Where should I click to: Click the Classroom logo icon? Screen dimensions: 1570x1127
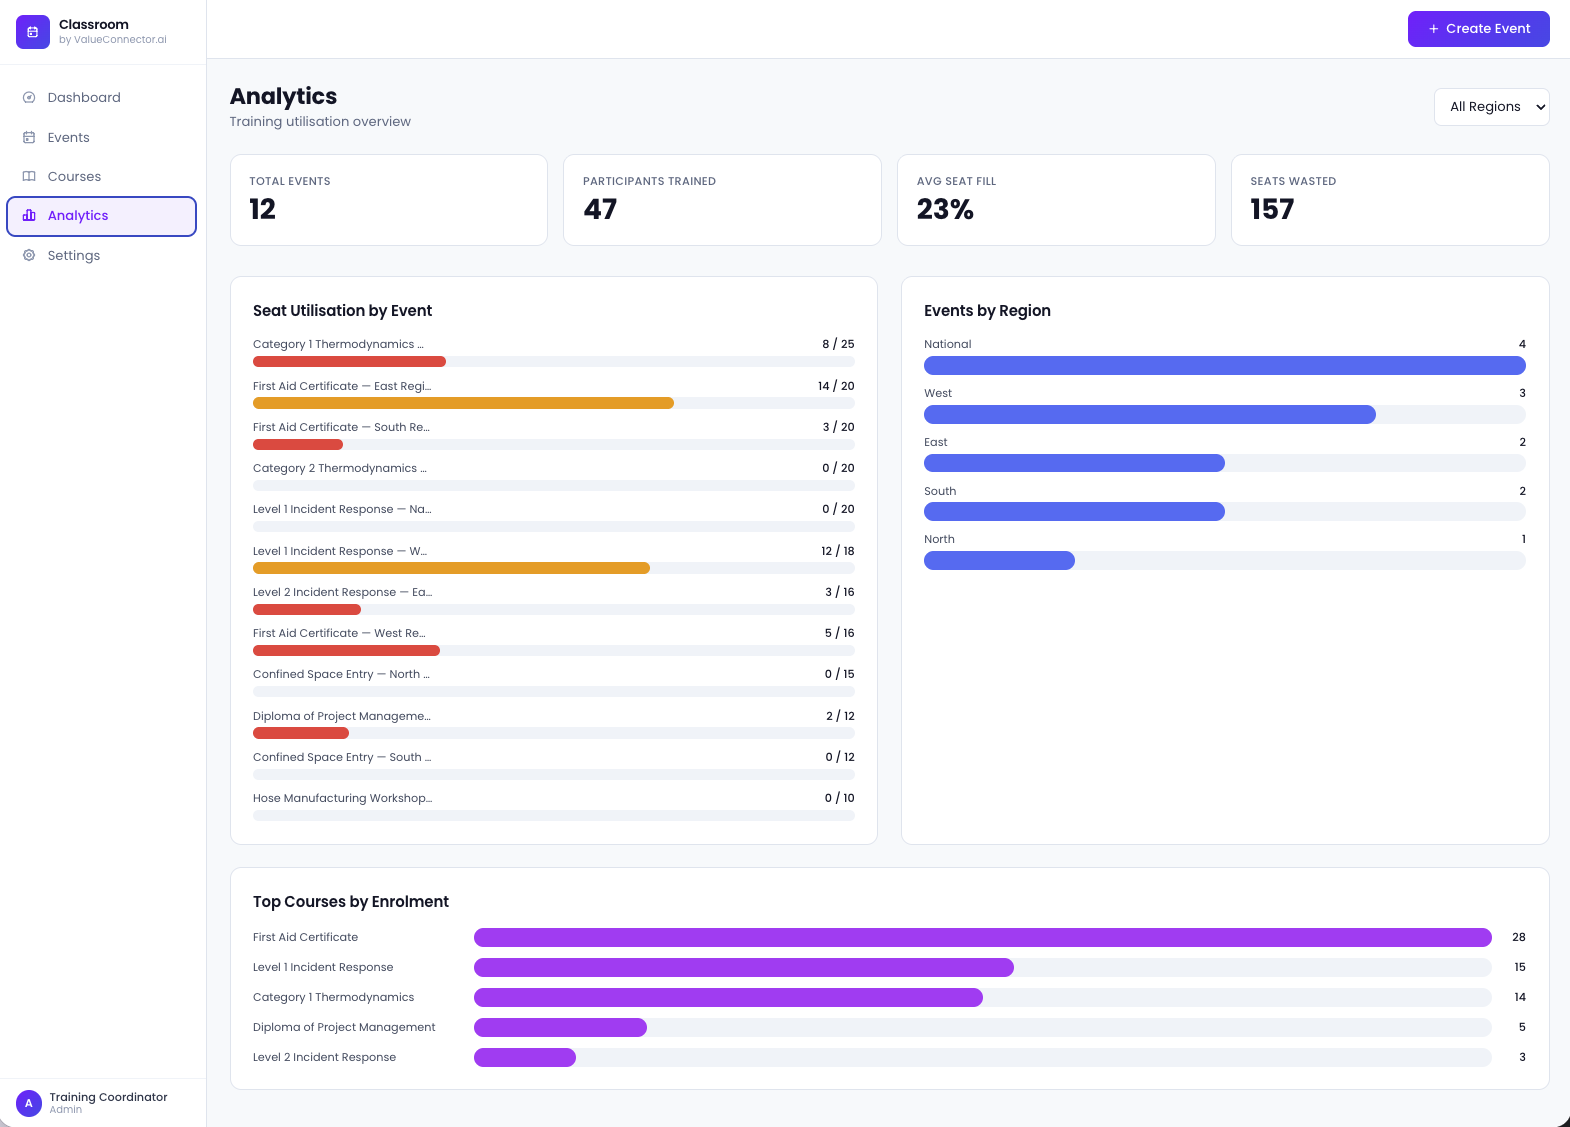tap(33, 32)
